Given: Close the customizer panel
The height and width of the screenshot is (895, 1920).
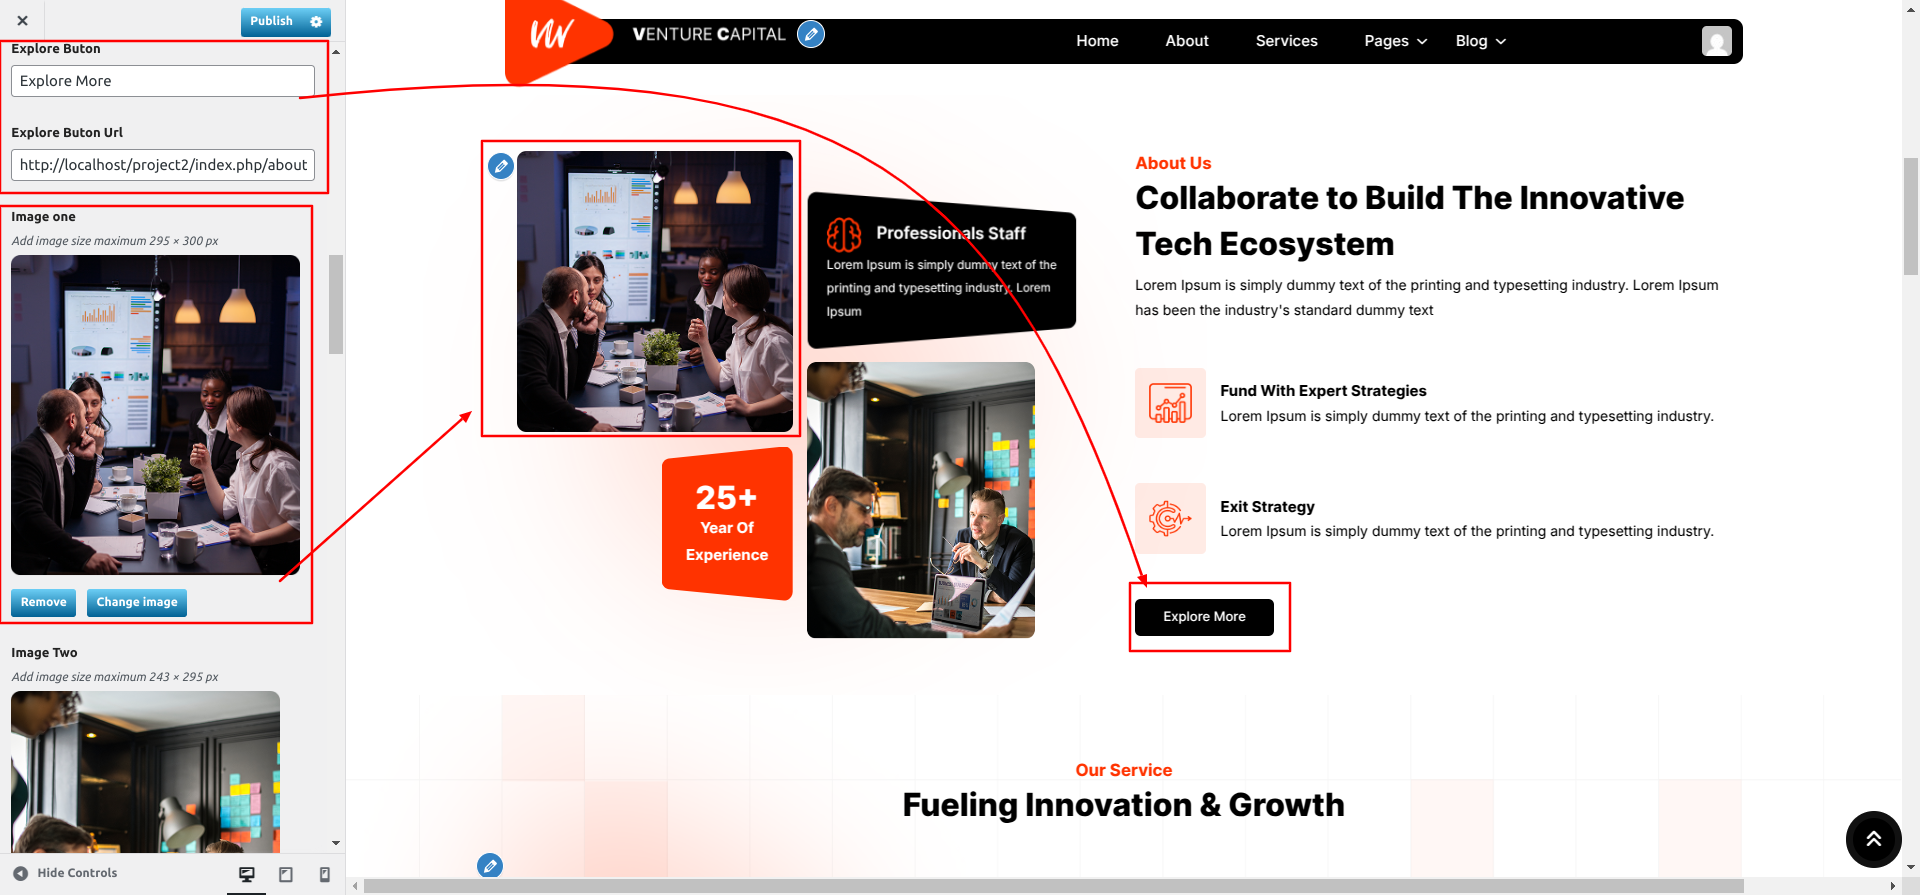Looking at the screenshot, I should pyautogui.click(x=22, y=20).
